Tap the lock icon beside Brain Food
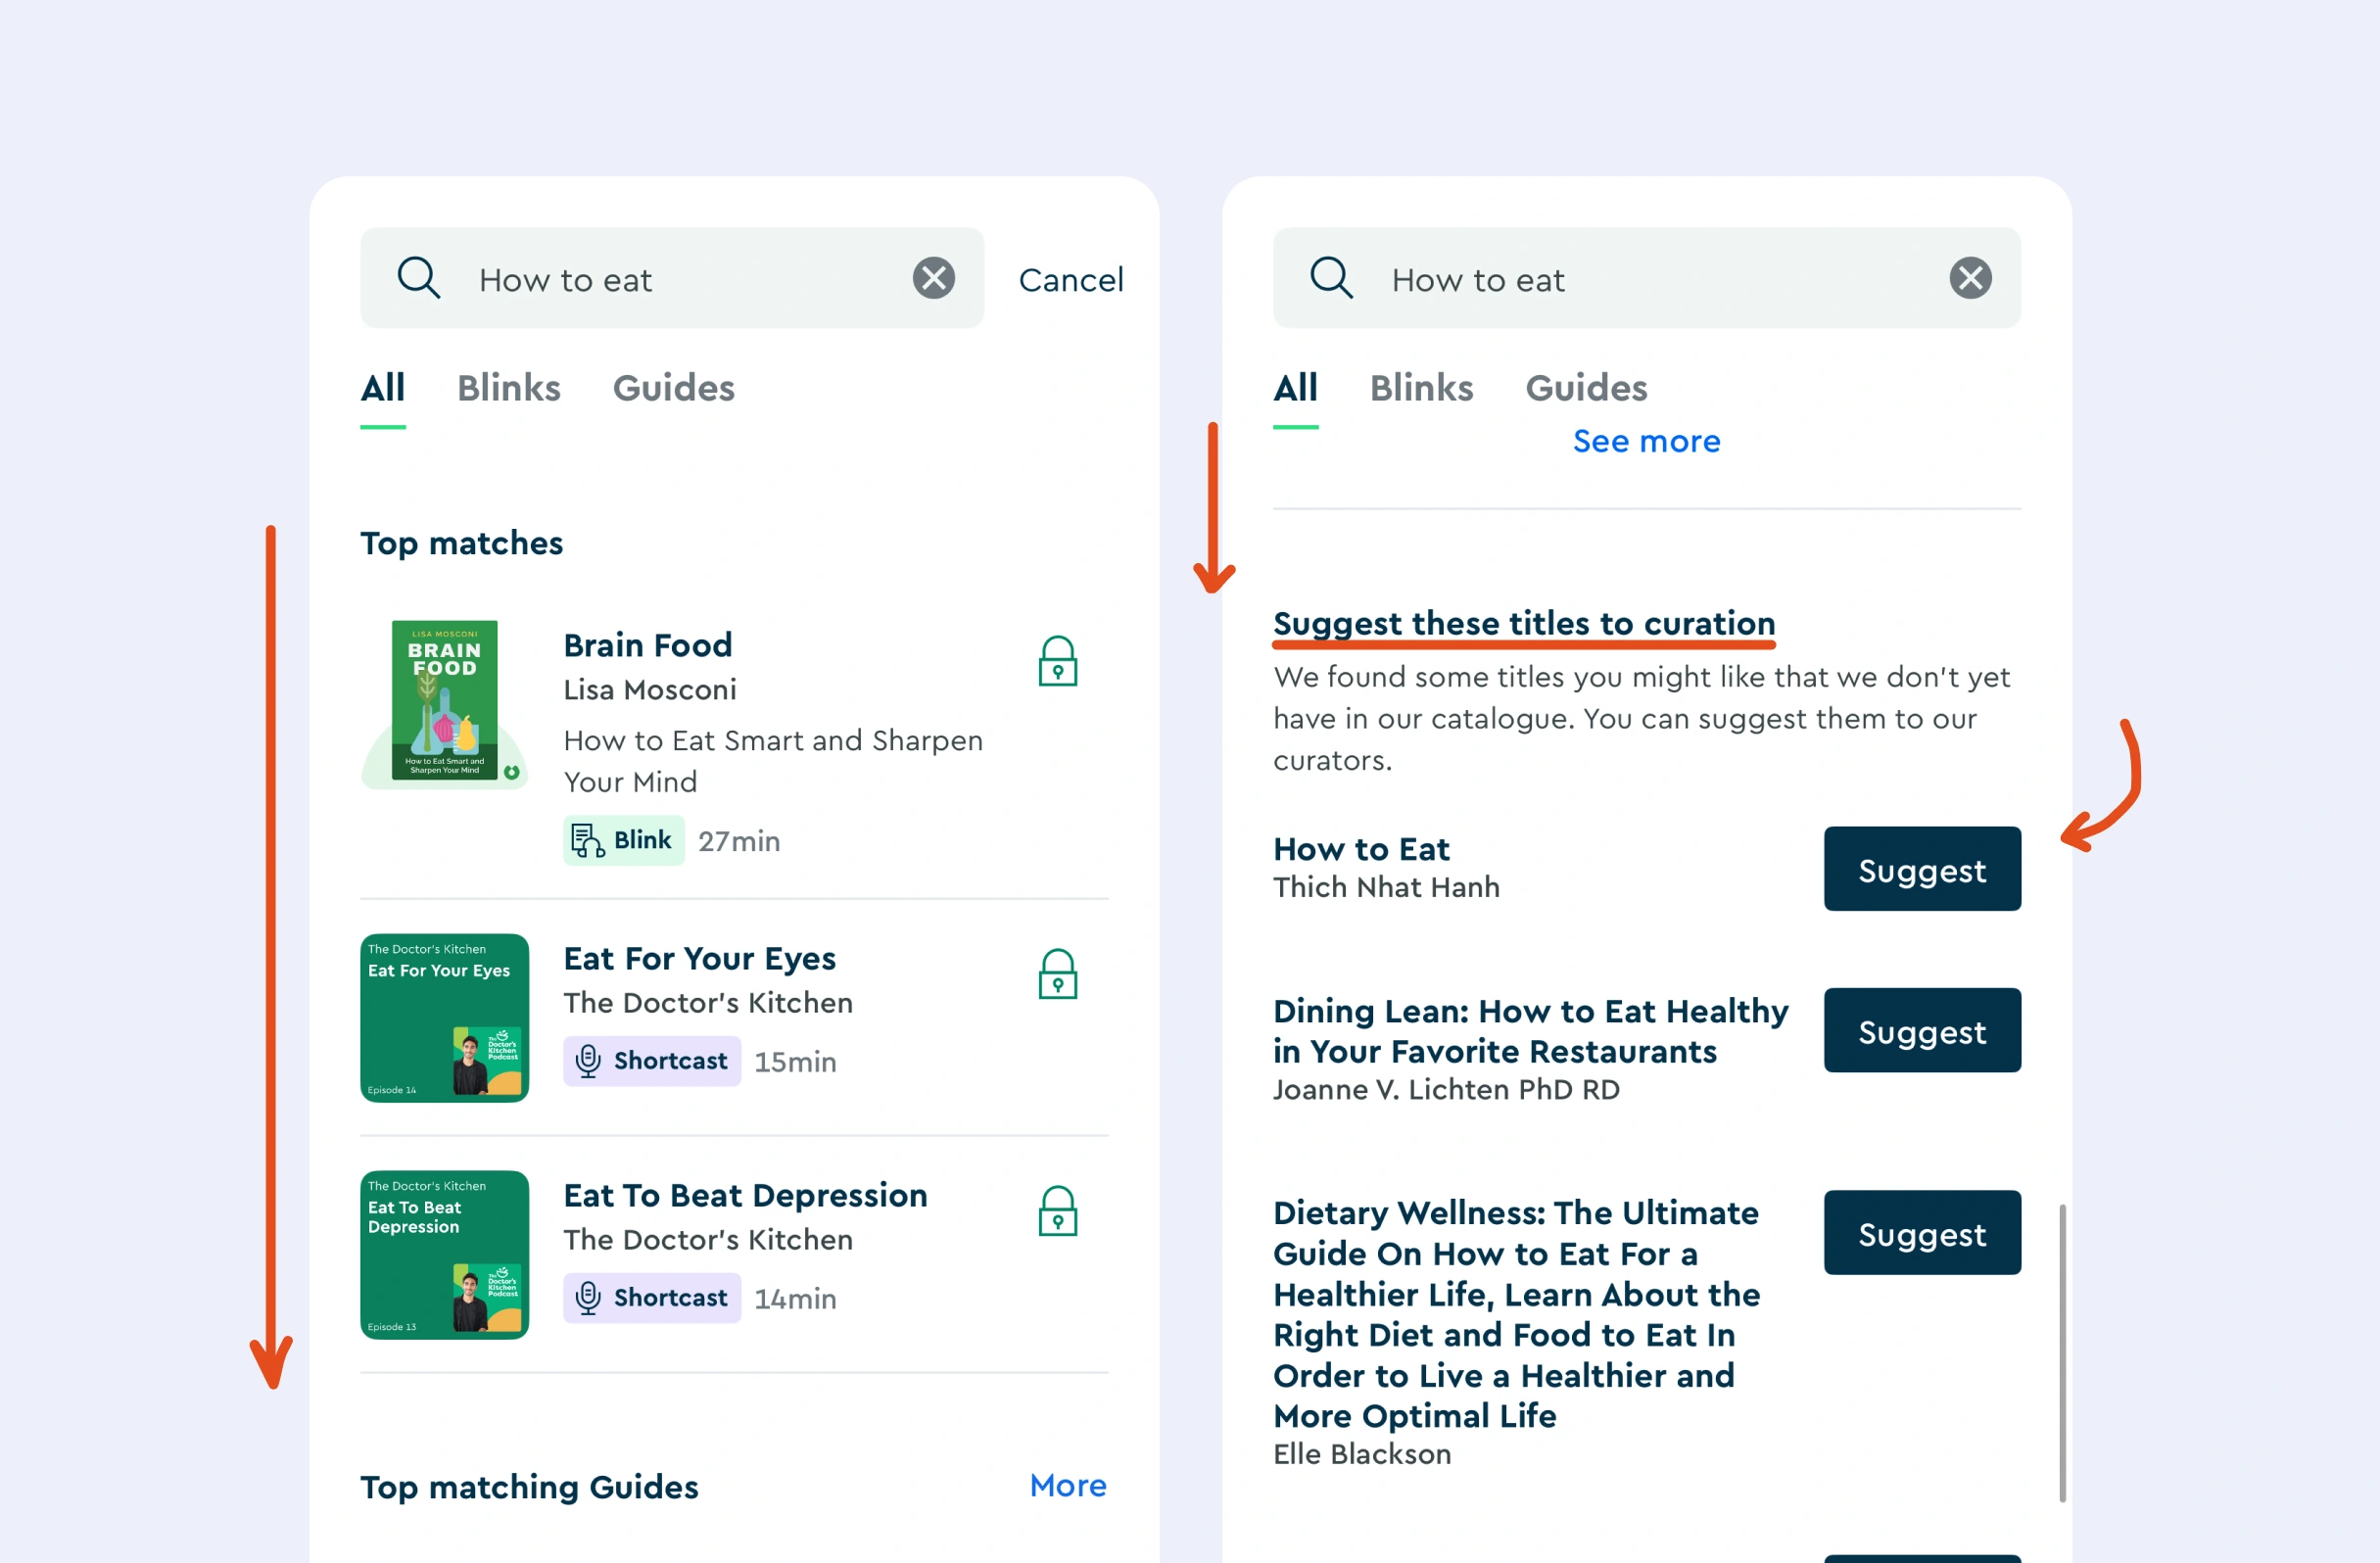The image size is (2380, 1563). click(1057, 661)
